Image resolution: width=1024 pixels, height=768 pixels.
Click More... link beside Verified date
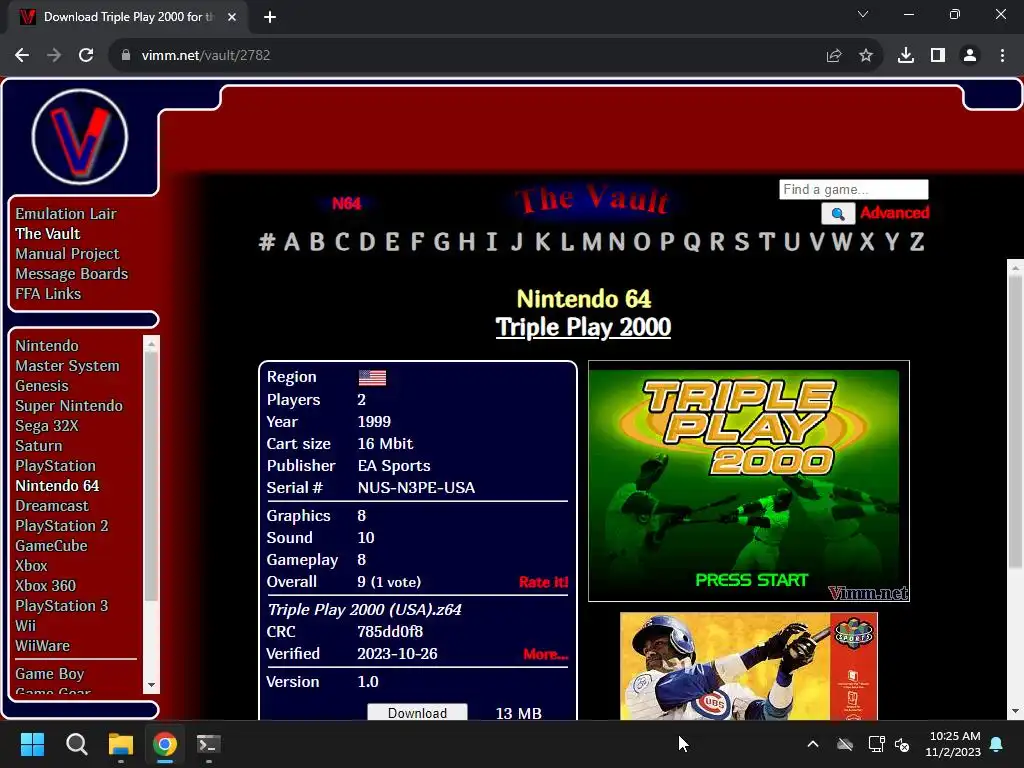(x=545, y=654)
